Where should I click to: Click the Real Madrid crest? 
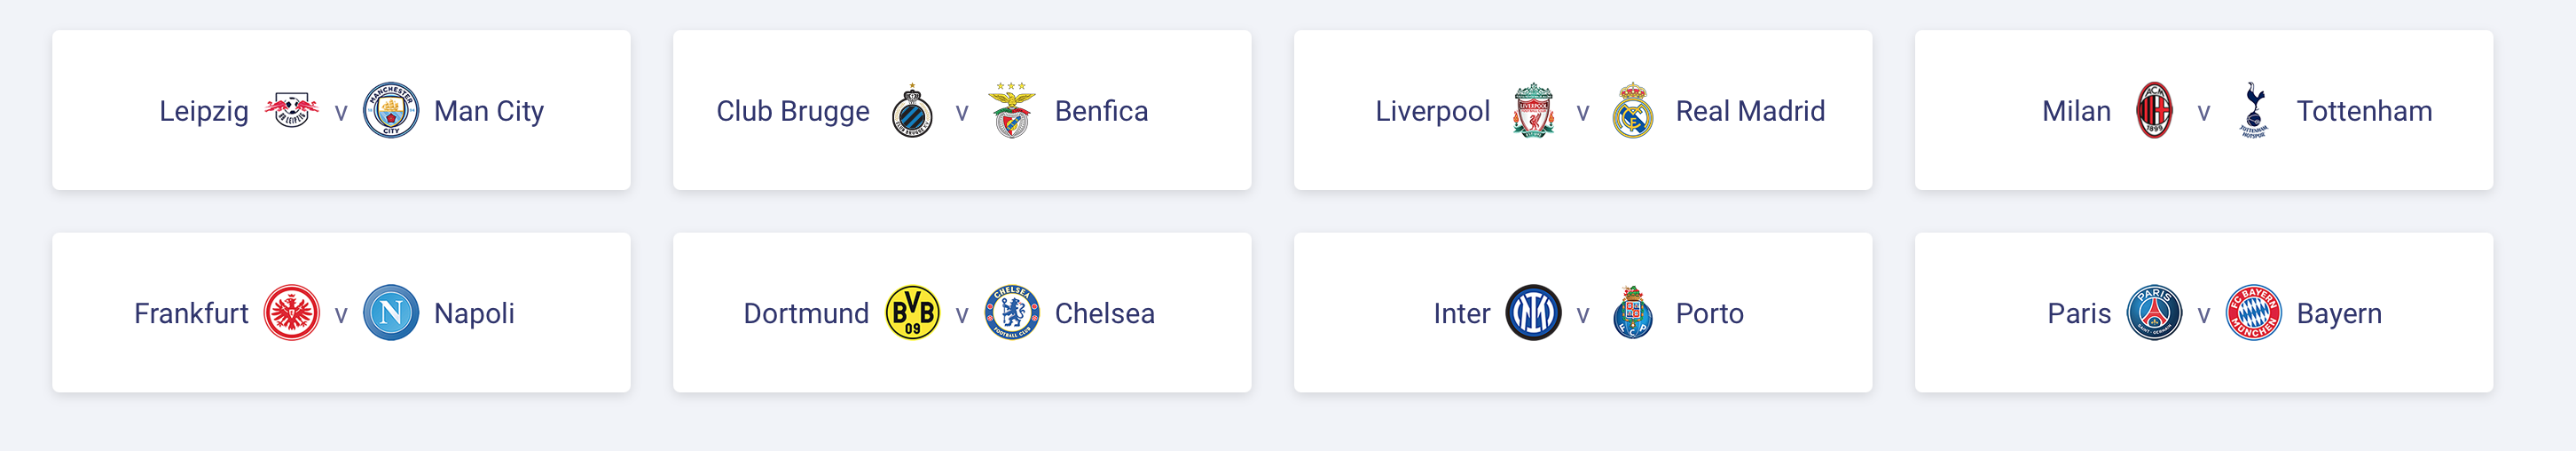(1633, 110)
